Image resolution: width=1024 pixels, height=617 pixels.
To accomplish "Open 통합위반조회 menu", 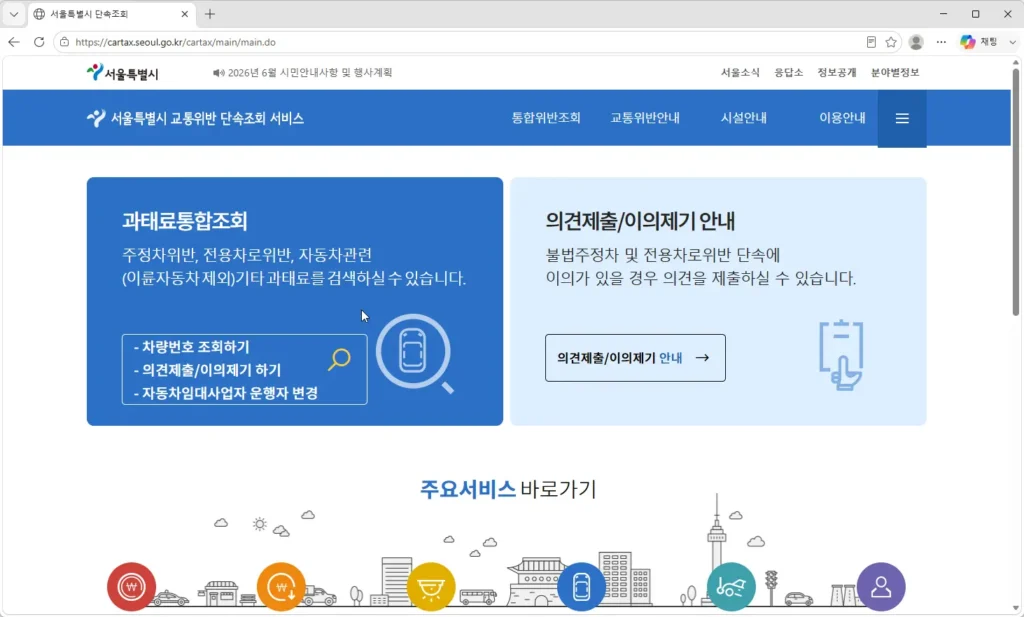I will (x=546, y=118).
